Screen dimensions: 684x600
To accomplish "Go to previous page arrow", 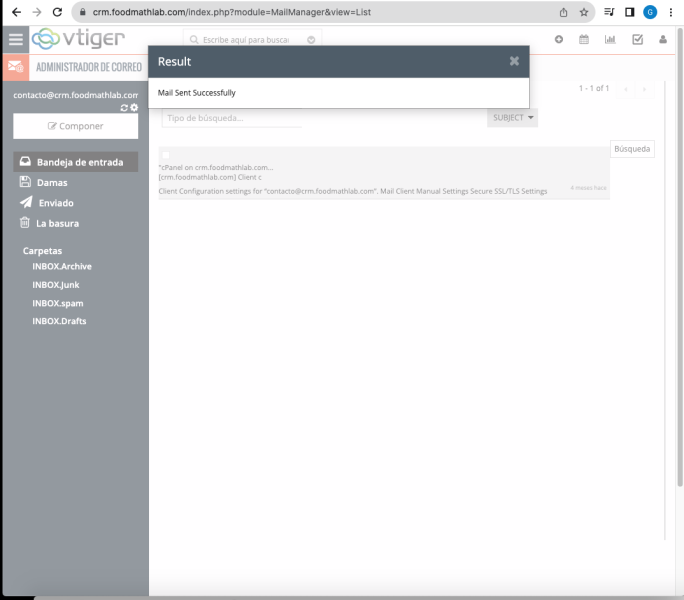I will pyautogui.click(x=626, y=89).
